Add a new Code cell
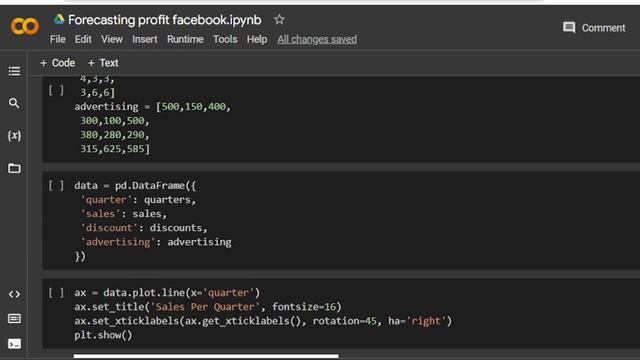 (58, 63)
